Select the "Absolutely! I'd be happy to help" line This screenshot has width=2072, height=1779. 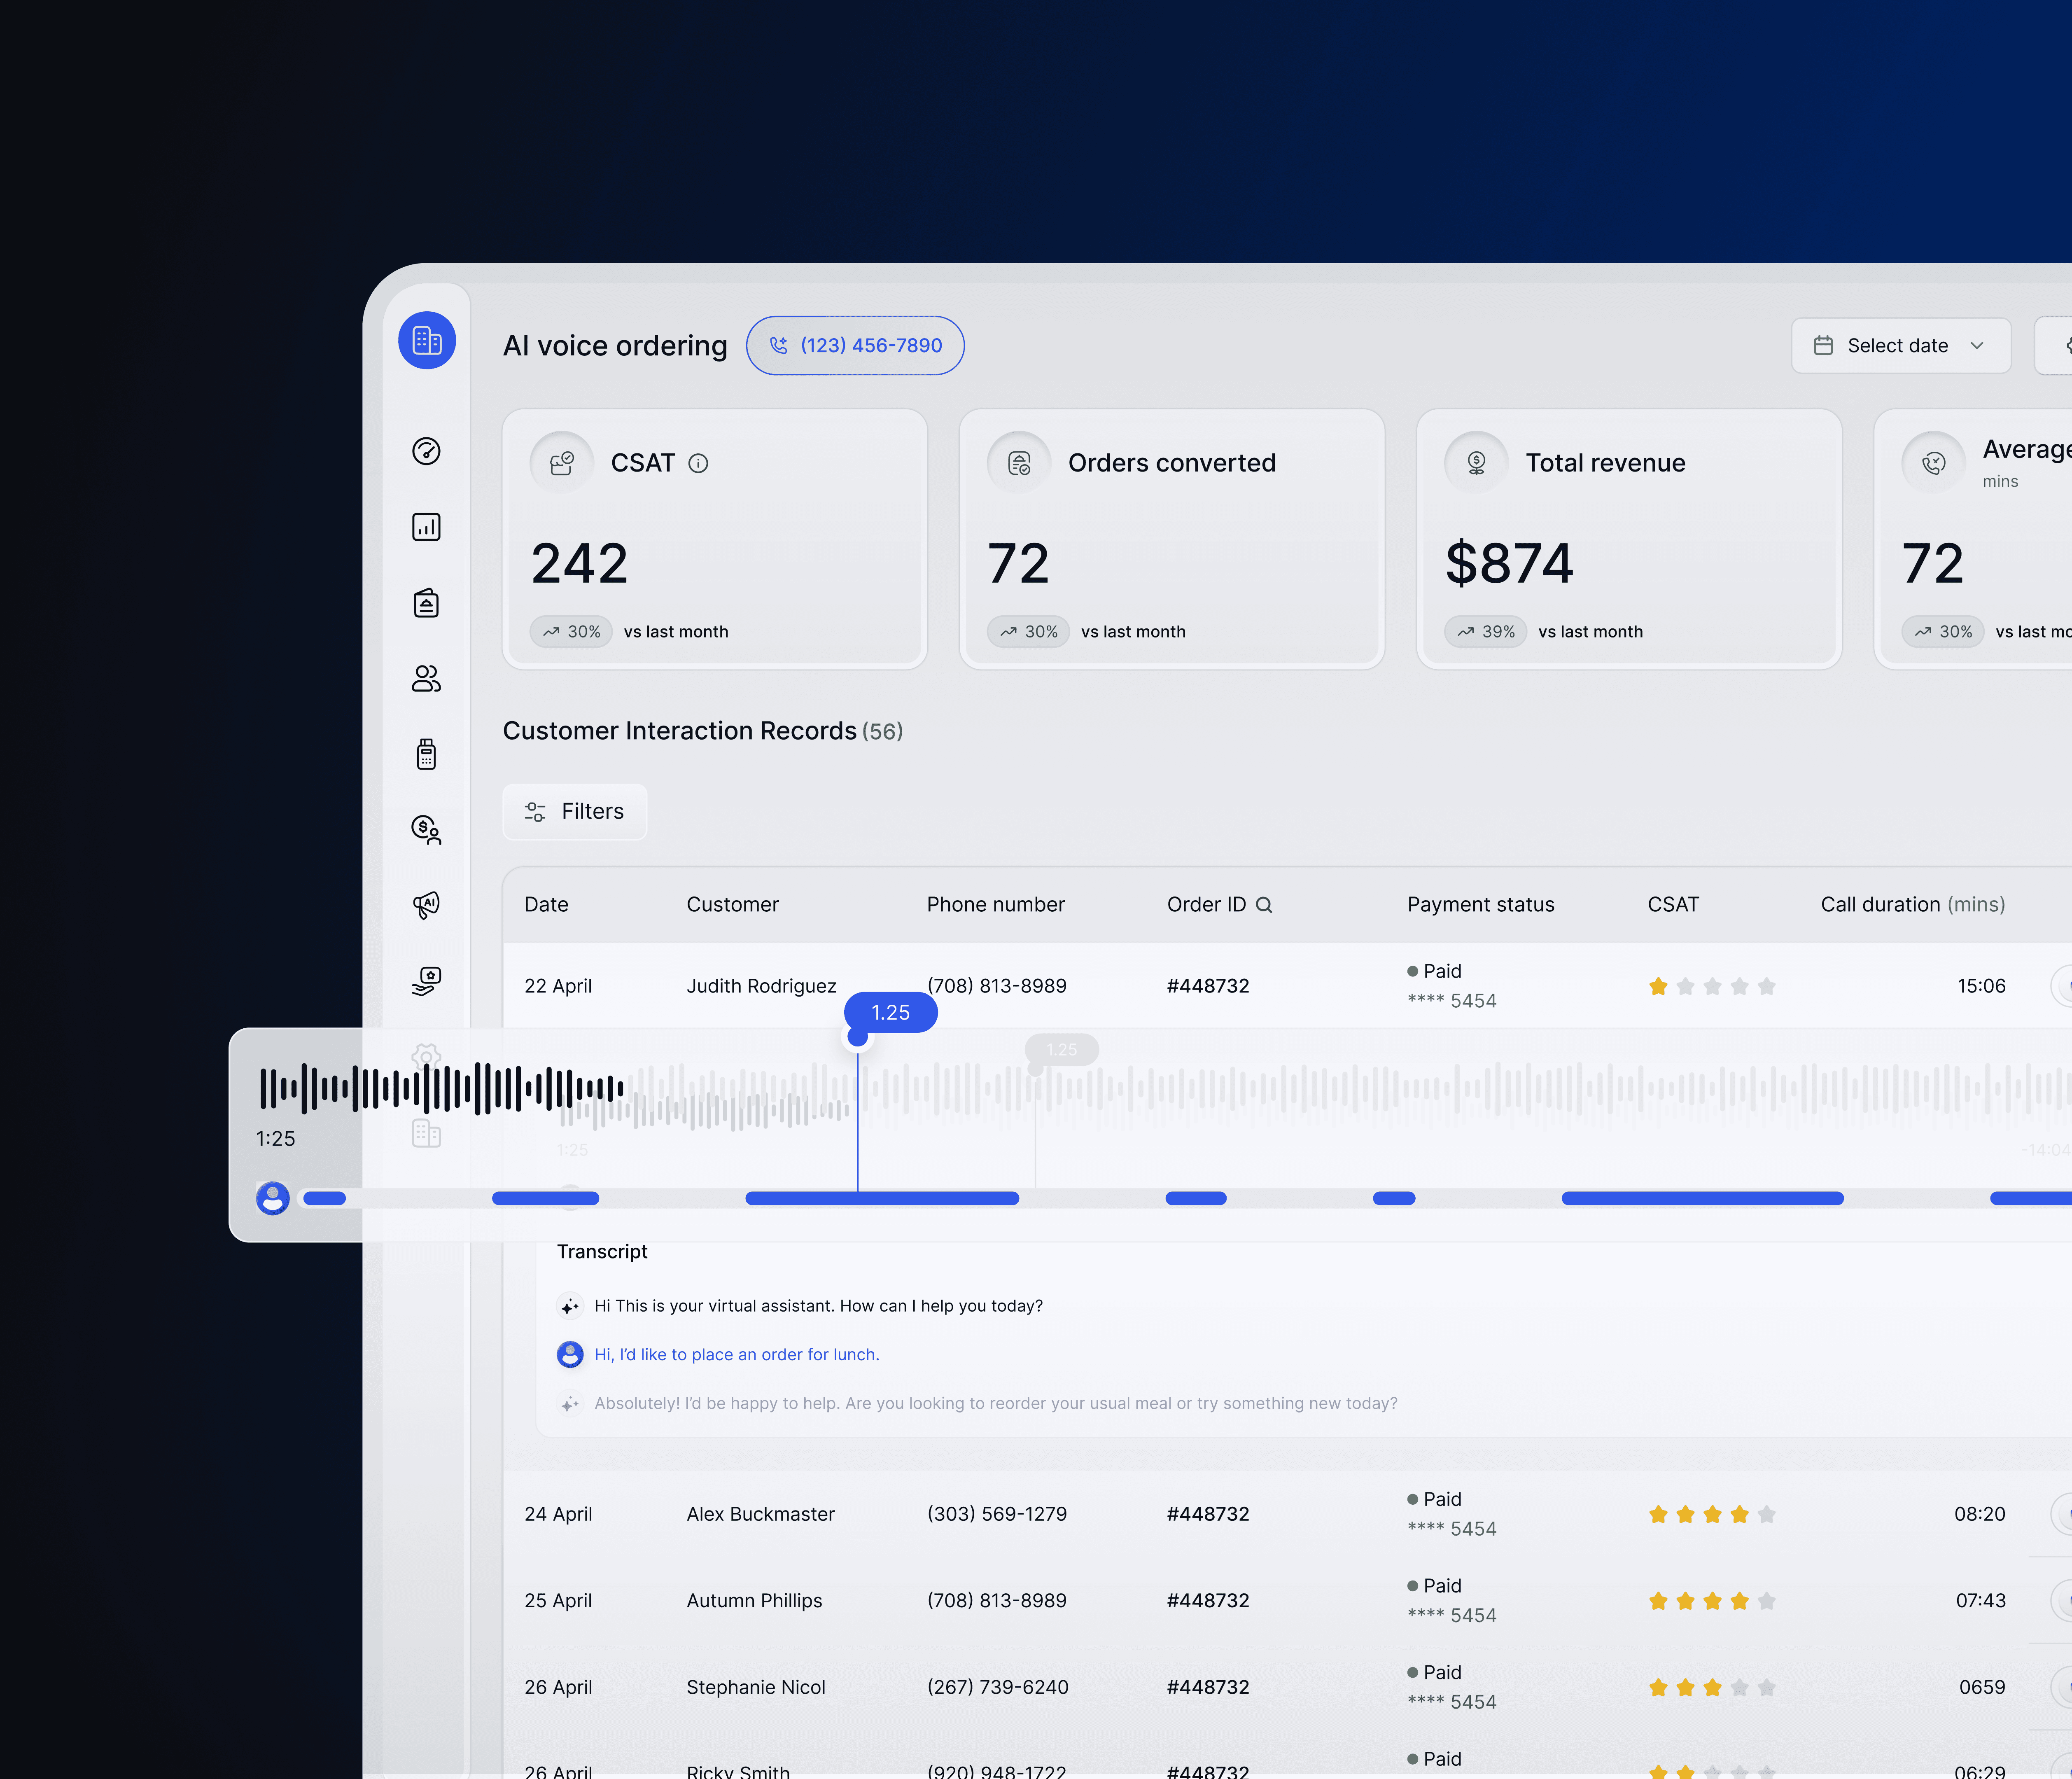pyautogui.click(x=996, y=1404)
